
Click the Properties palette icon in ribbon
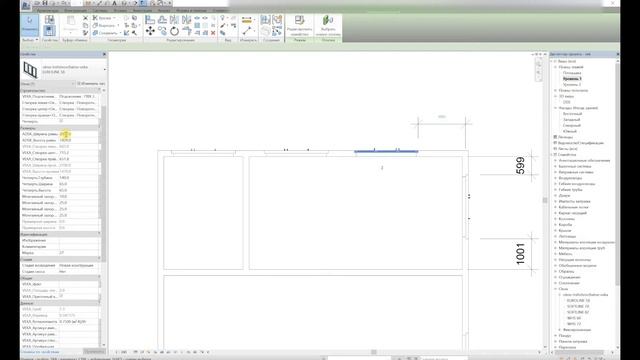pos(49,31)
